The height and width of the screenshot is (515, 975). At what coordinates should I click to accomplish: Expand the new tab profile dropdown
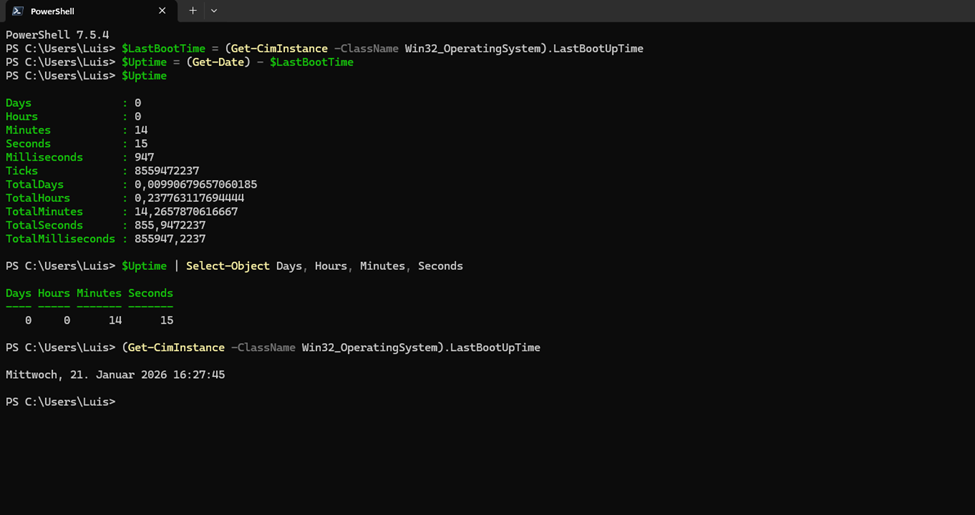tap(214, 11)
